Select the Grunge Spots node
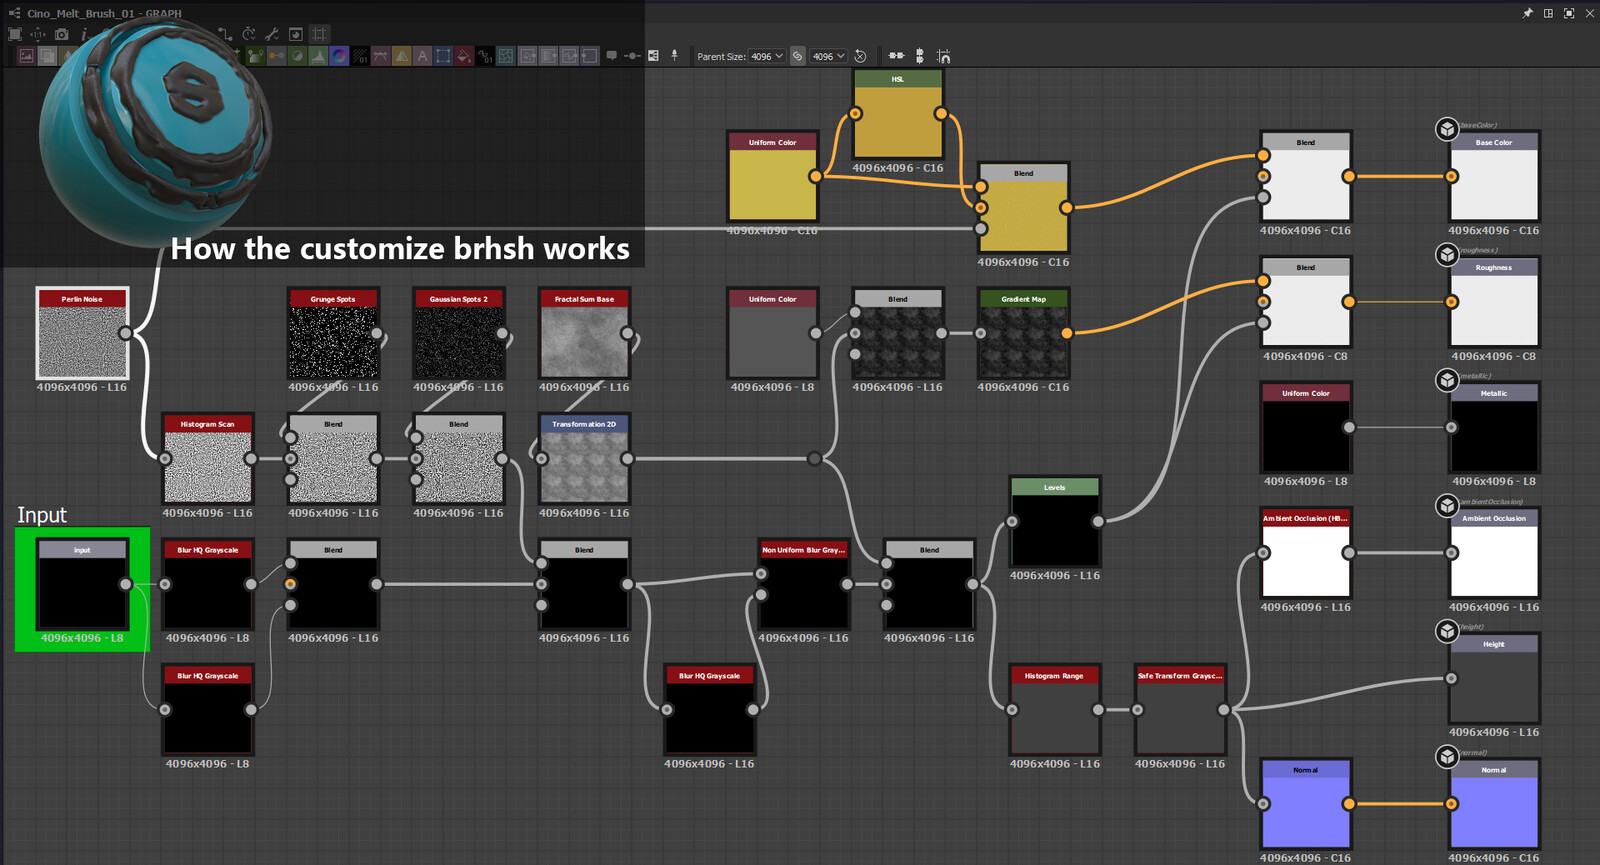 pos(333,333)
